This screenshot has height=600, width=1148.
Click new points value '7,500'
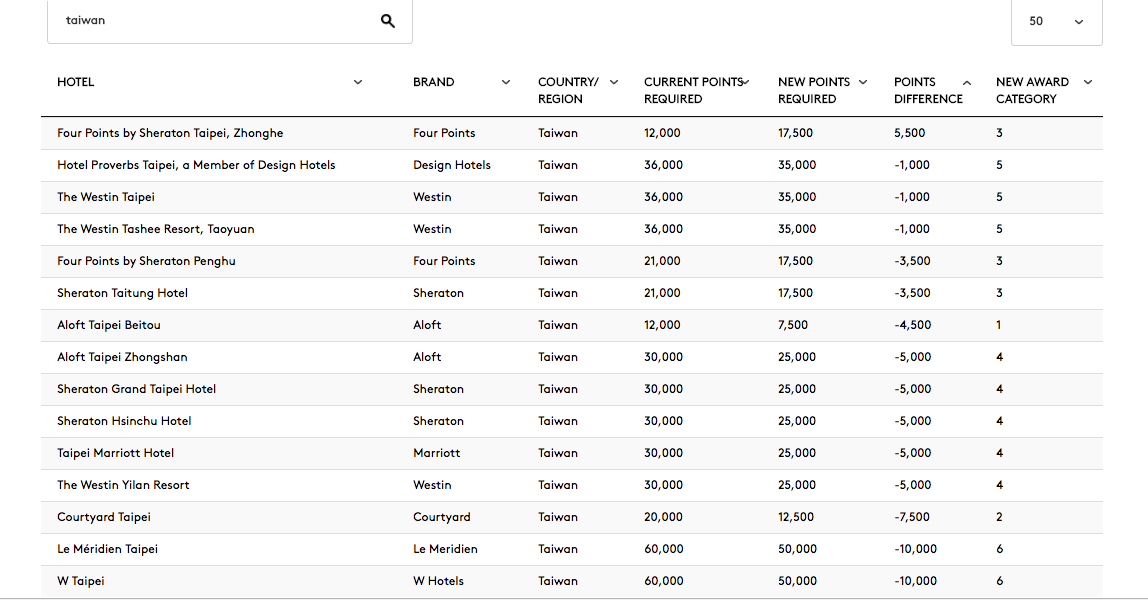pyautogui.click(x=793, y=325)
